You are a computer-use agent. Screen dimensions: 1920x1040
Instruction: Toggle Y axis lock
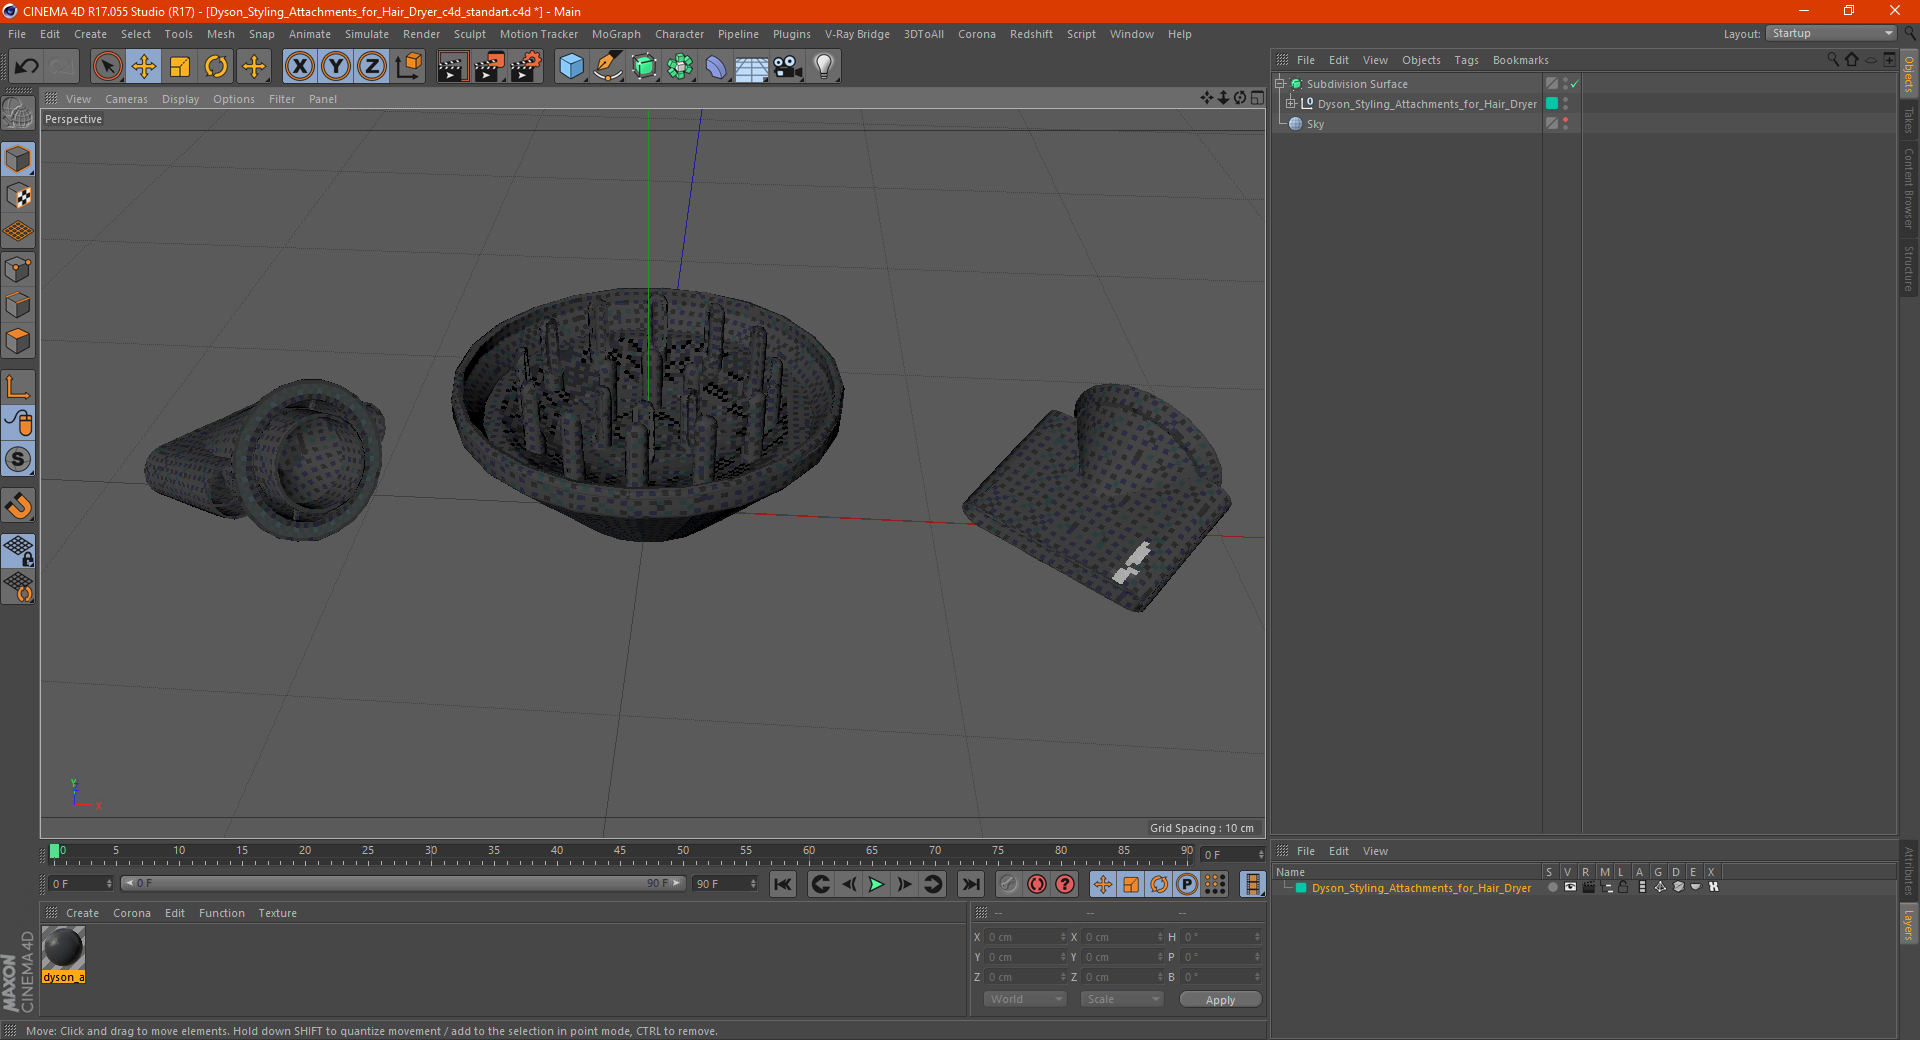[x=336, y=67]
